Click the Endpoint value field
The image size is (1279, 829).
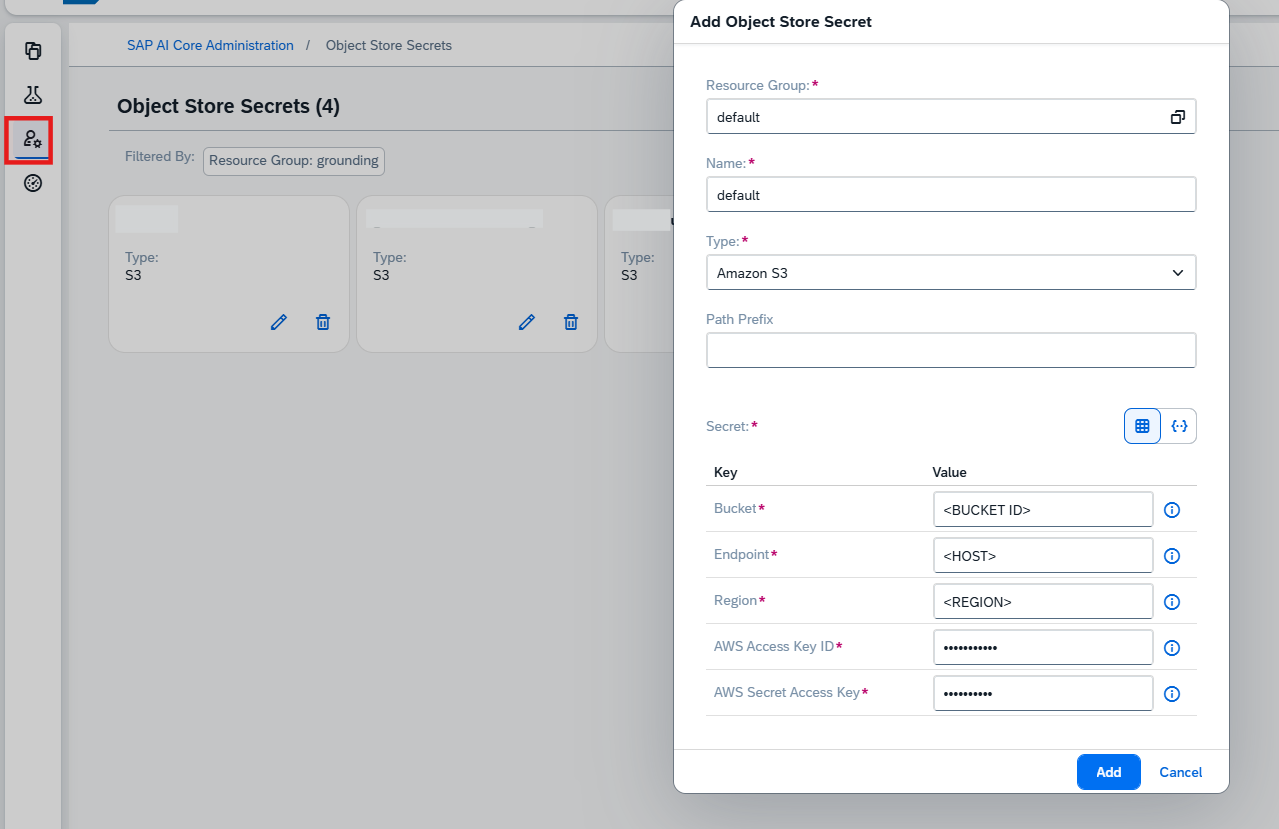click(1043, 555)
